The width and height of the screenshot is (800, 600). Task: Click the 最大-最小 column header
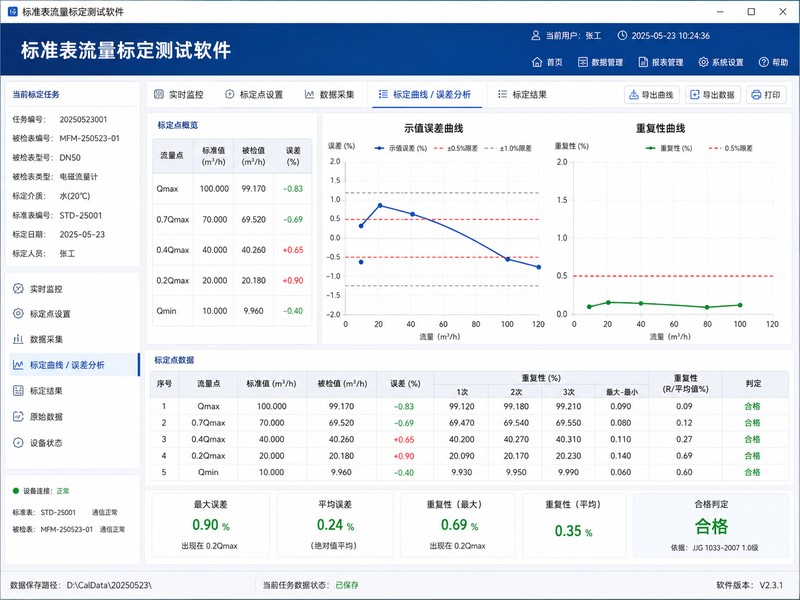[x=621, y=392]
